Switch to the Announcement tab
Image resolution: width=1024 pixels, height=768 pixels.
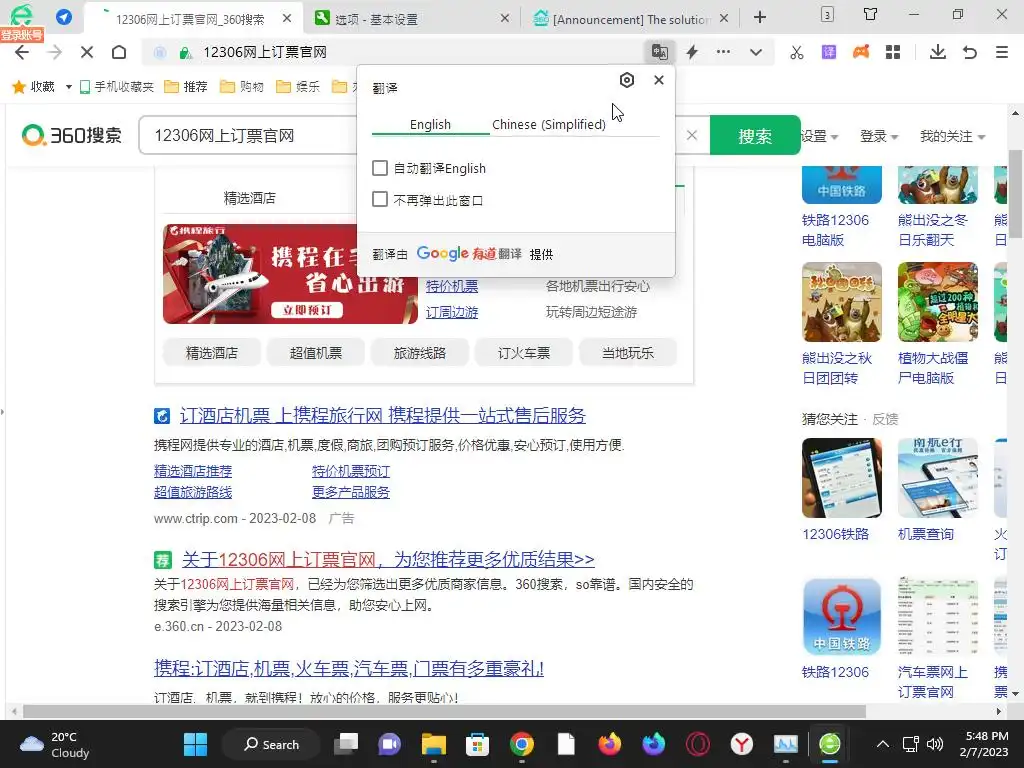(x=631, y=19)
